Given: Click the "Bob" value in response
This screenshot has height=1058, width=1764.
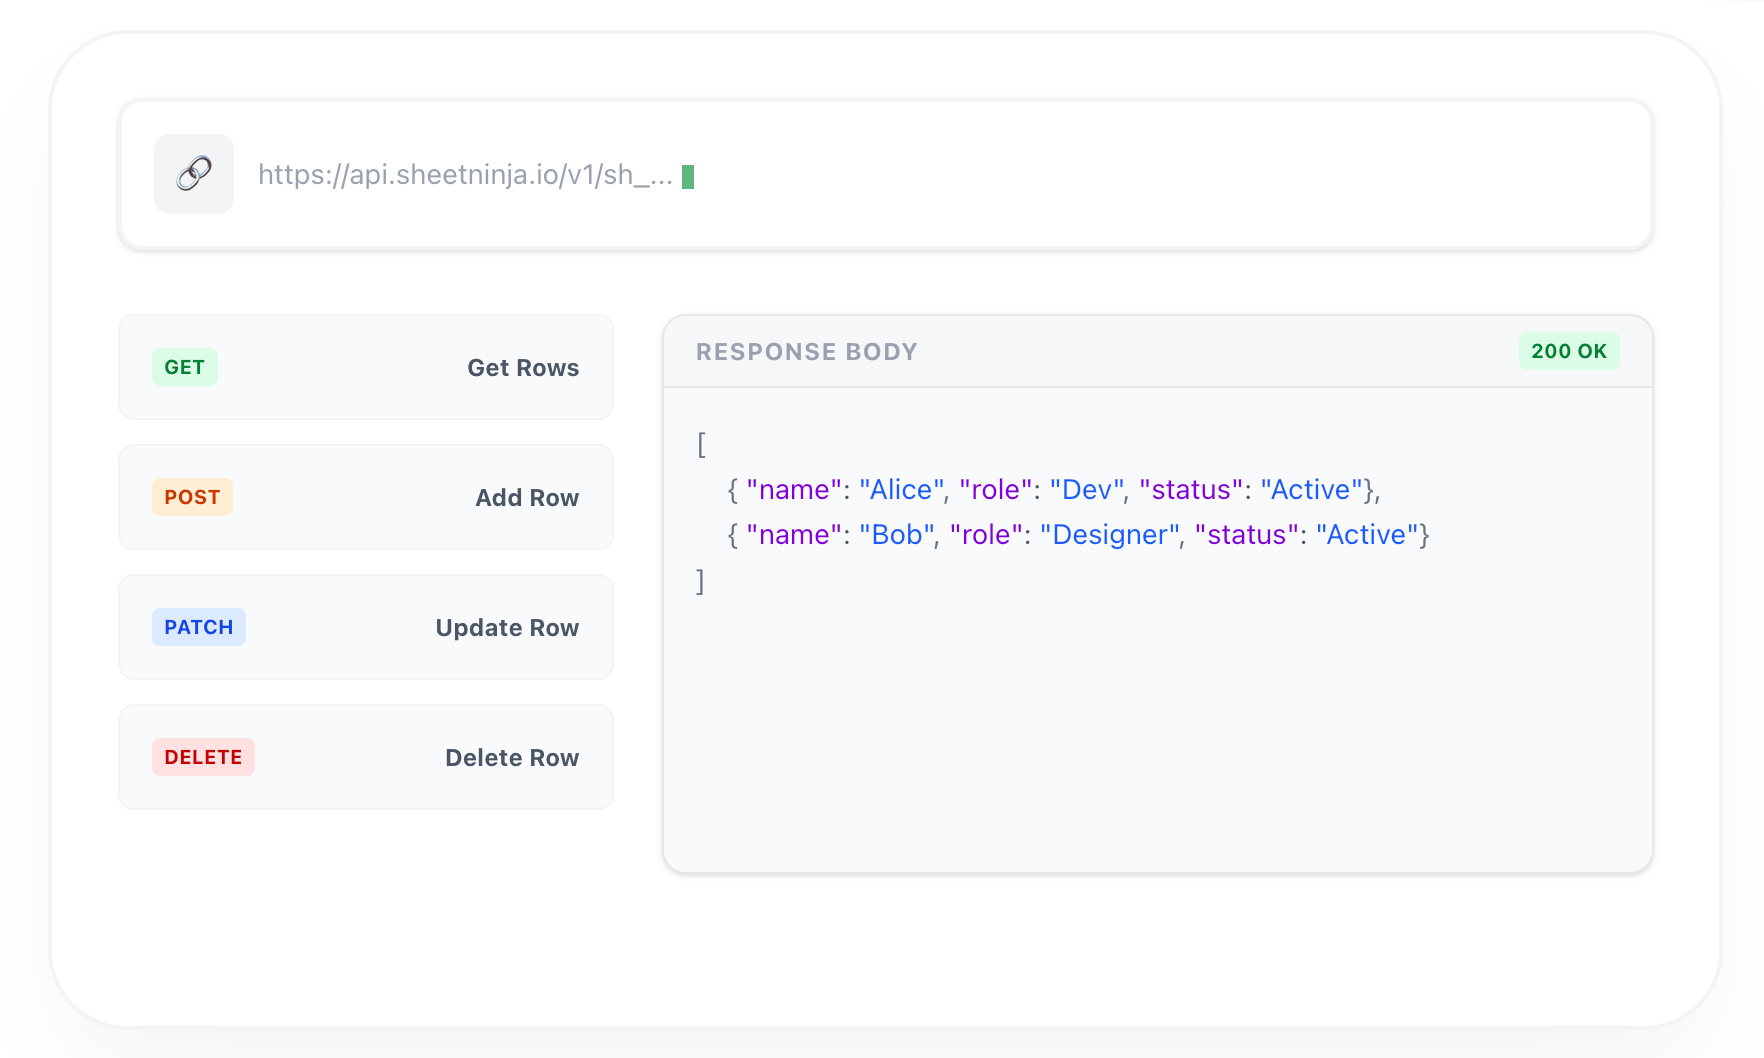Looking at the screenshot, I should pyautogui.click(x=896, y=535).
